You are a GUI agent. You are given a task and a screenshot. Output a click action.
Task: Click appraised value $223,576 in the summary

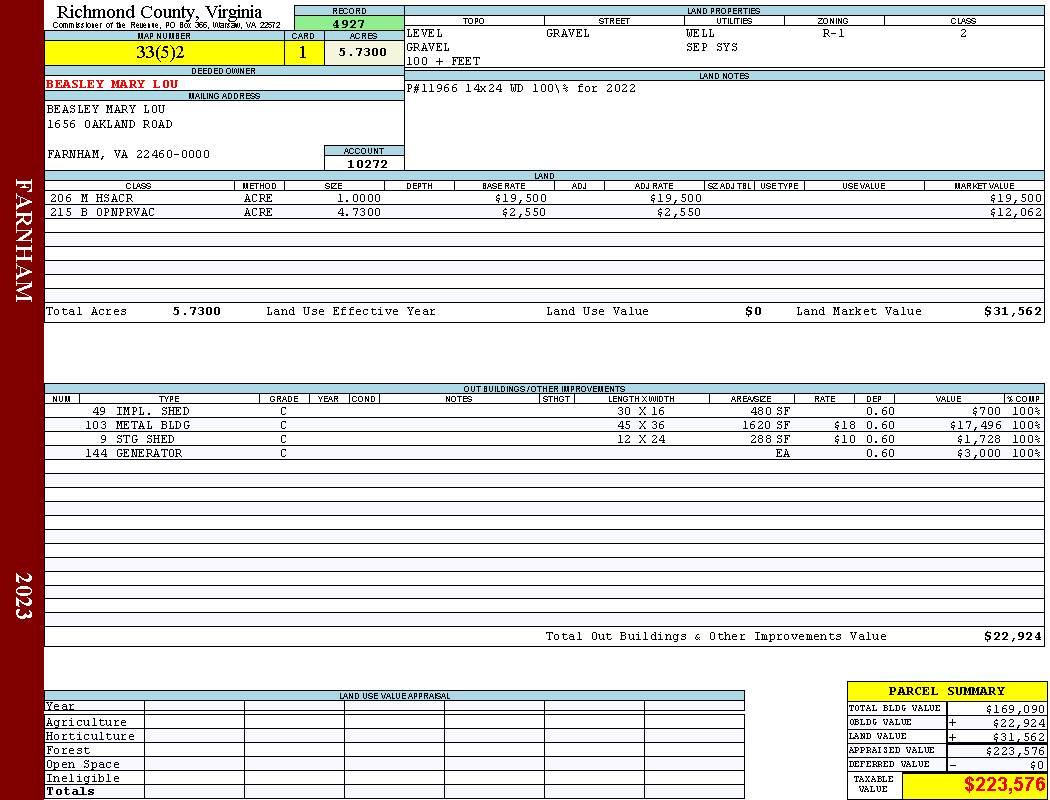pos(1015,751)
